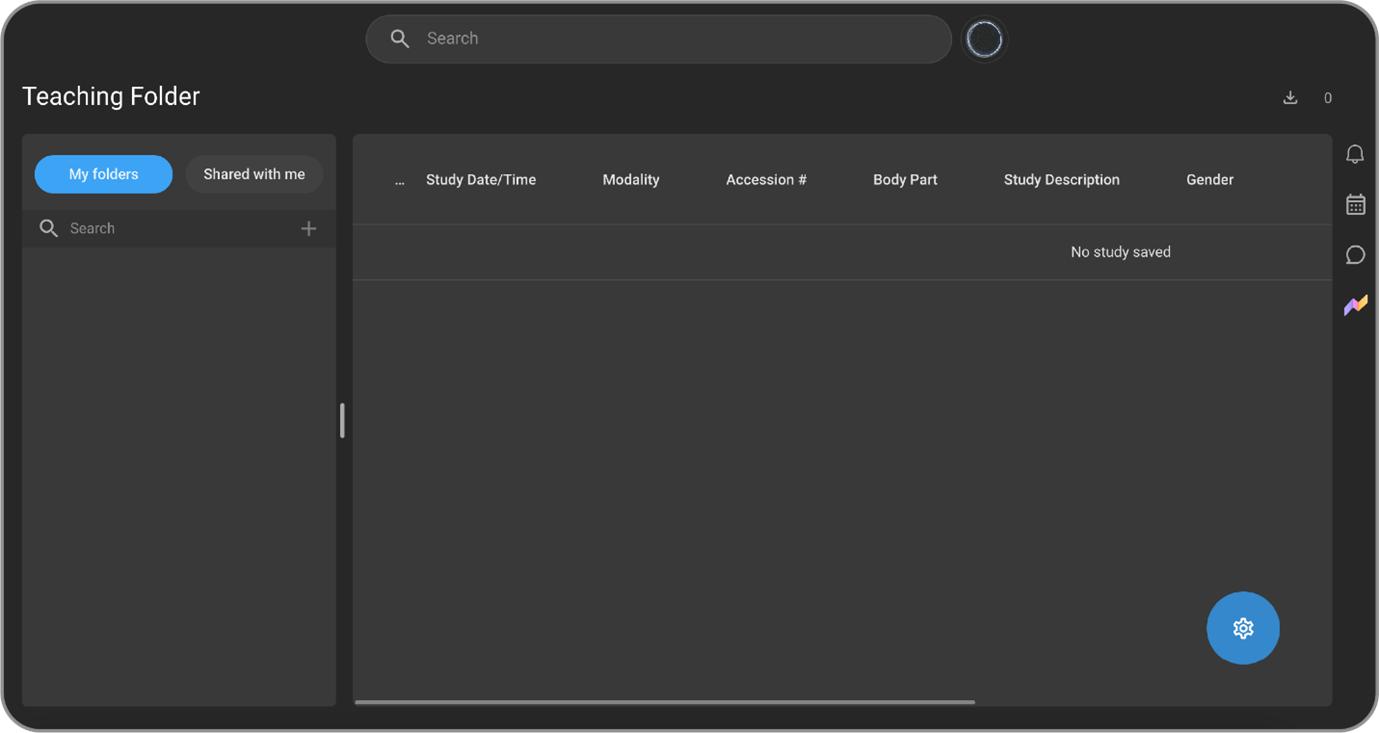The image size is (1379, 733).
Task: Open the notifications bell icon
Action: [x=1355, y=154]
